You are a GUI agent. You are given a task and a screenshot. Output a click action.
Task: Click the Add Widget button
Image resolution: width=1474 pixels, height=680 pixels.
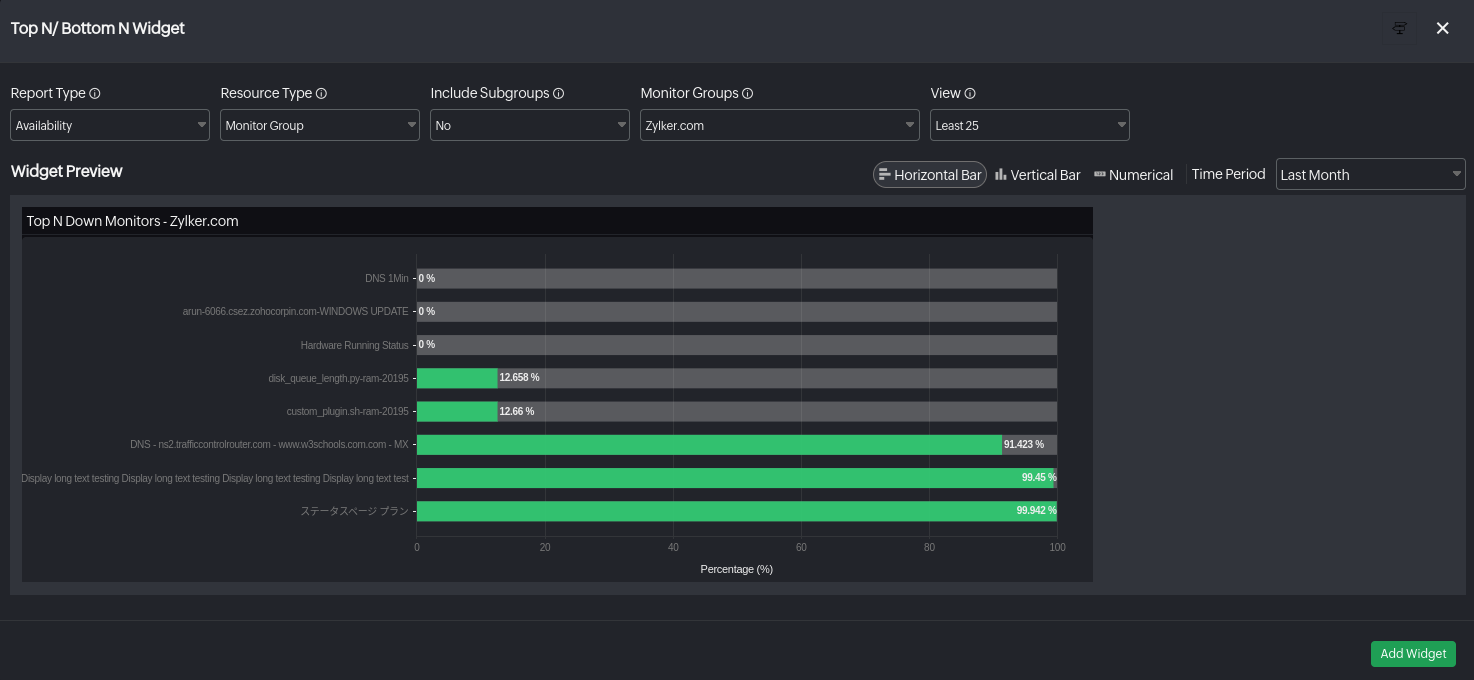pos(1412,654)
